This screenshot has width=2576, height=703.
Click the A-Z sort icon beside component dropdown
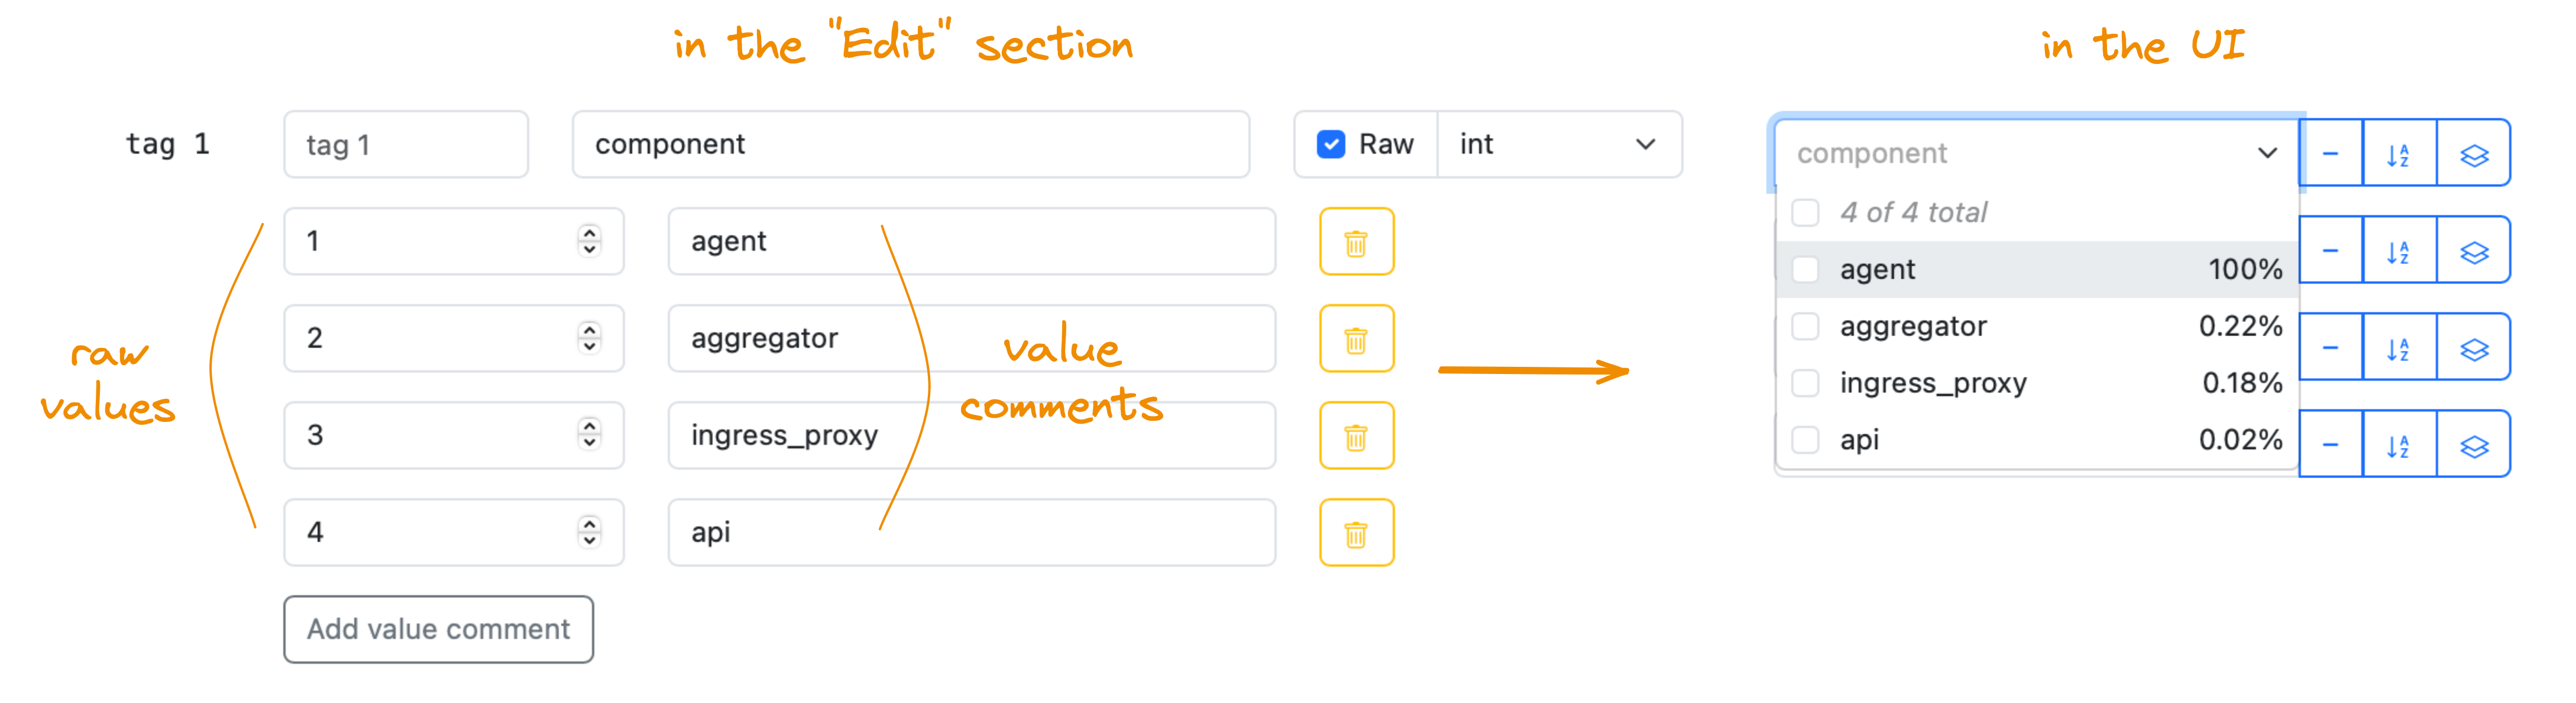click(2398, 154)
